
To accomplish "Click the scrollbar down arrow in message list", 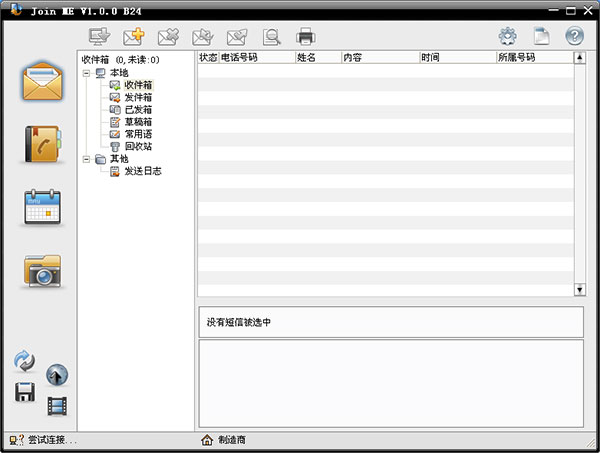I will pyautogui.click(x=580, y=290).
